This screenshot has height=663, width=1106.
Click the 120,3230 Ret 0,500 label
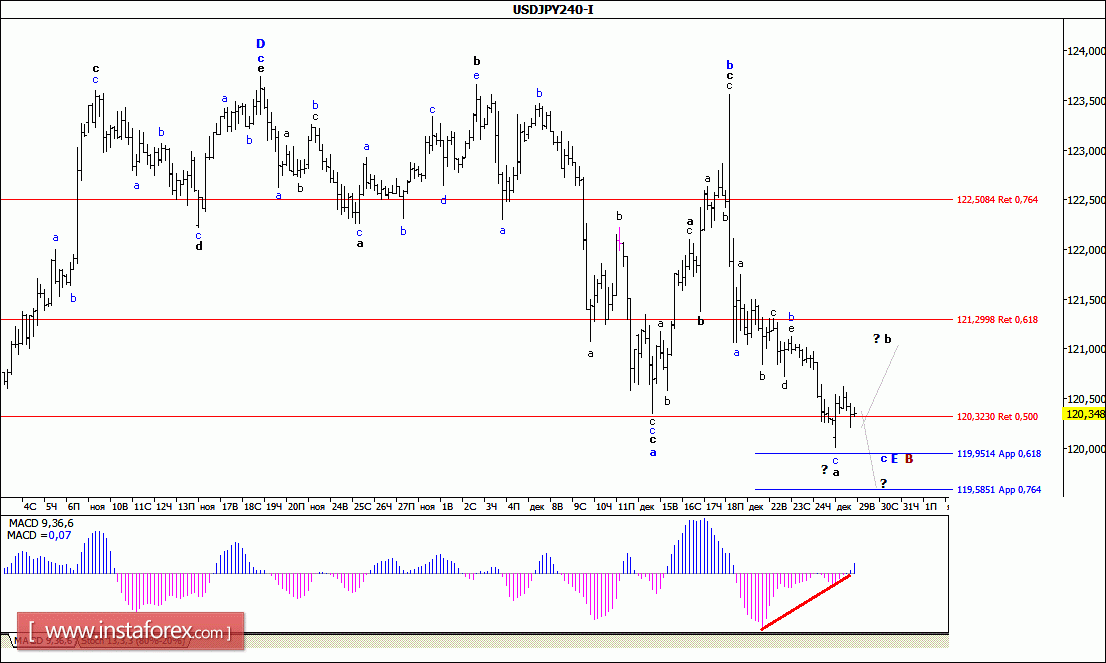(x=997, y=417)
